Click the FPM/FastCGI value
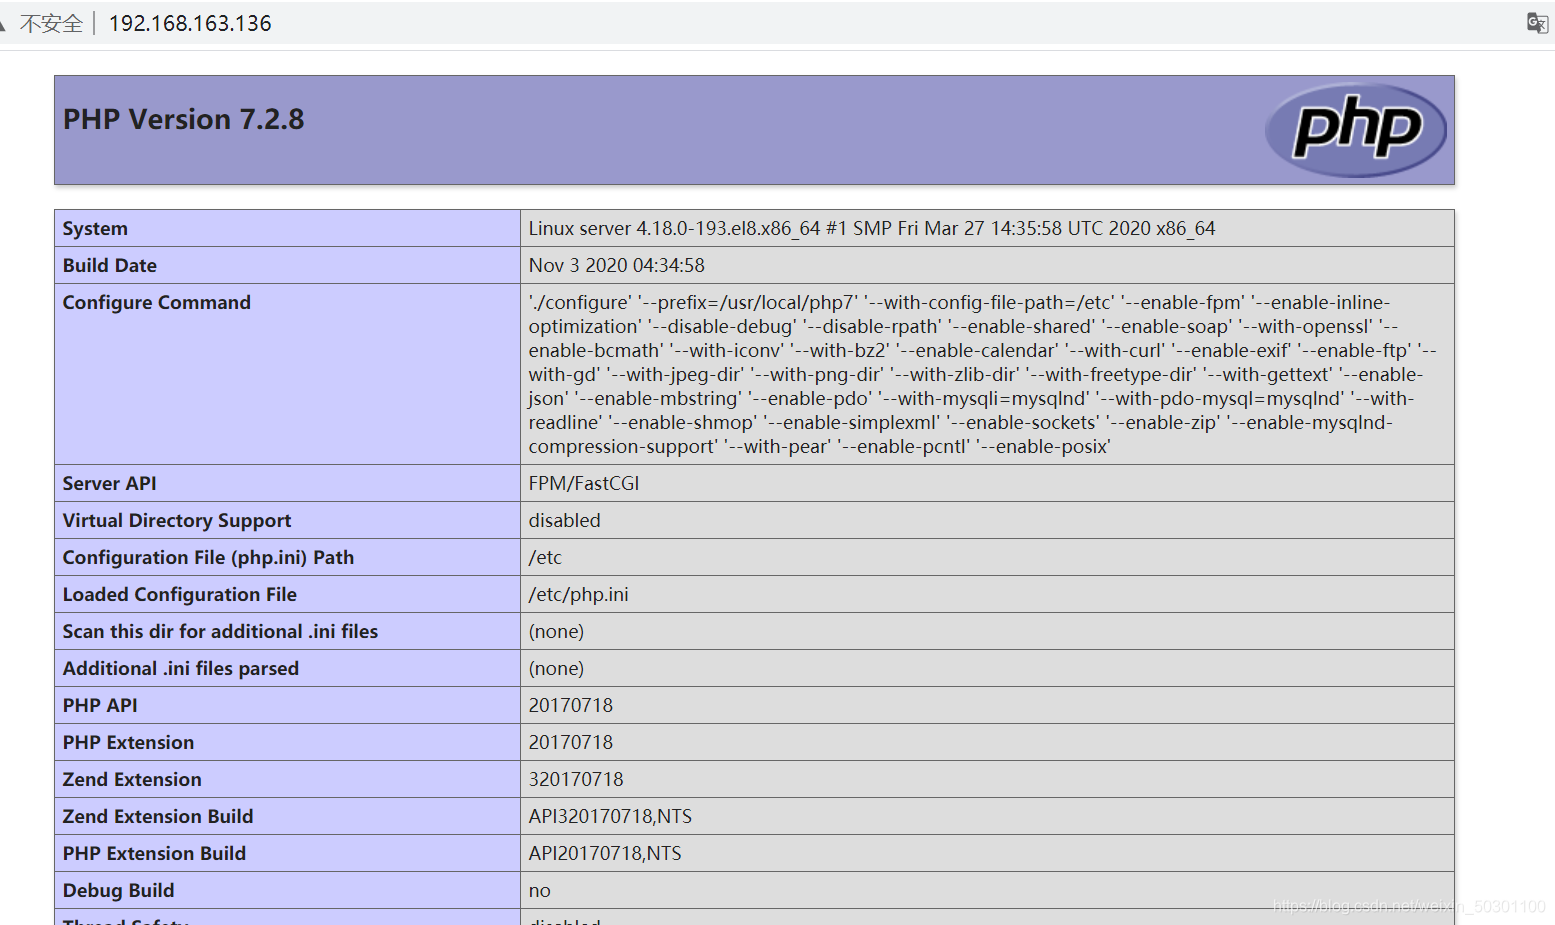The height and width of the screenshot is (925, 1555). [x=584, y=483]
